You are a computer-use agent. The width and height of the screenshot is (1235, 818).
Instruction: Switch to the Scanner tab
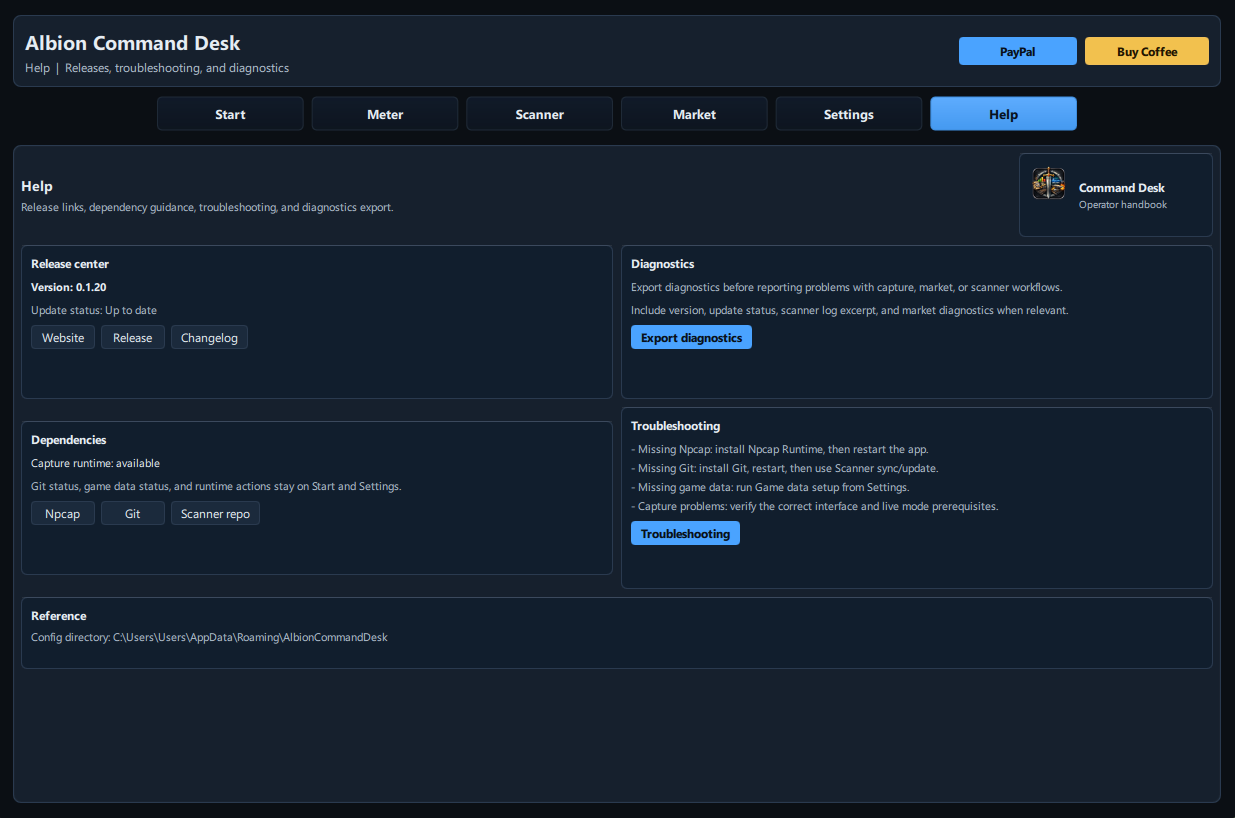[x=539, y=113]
